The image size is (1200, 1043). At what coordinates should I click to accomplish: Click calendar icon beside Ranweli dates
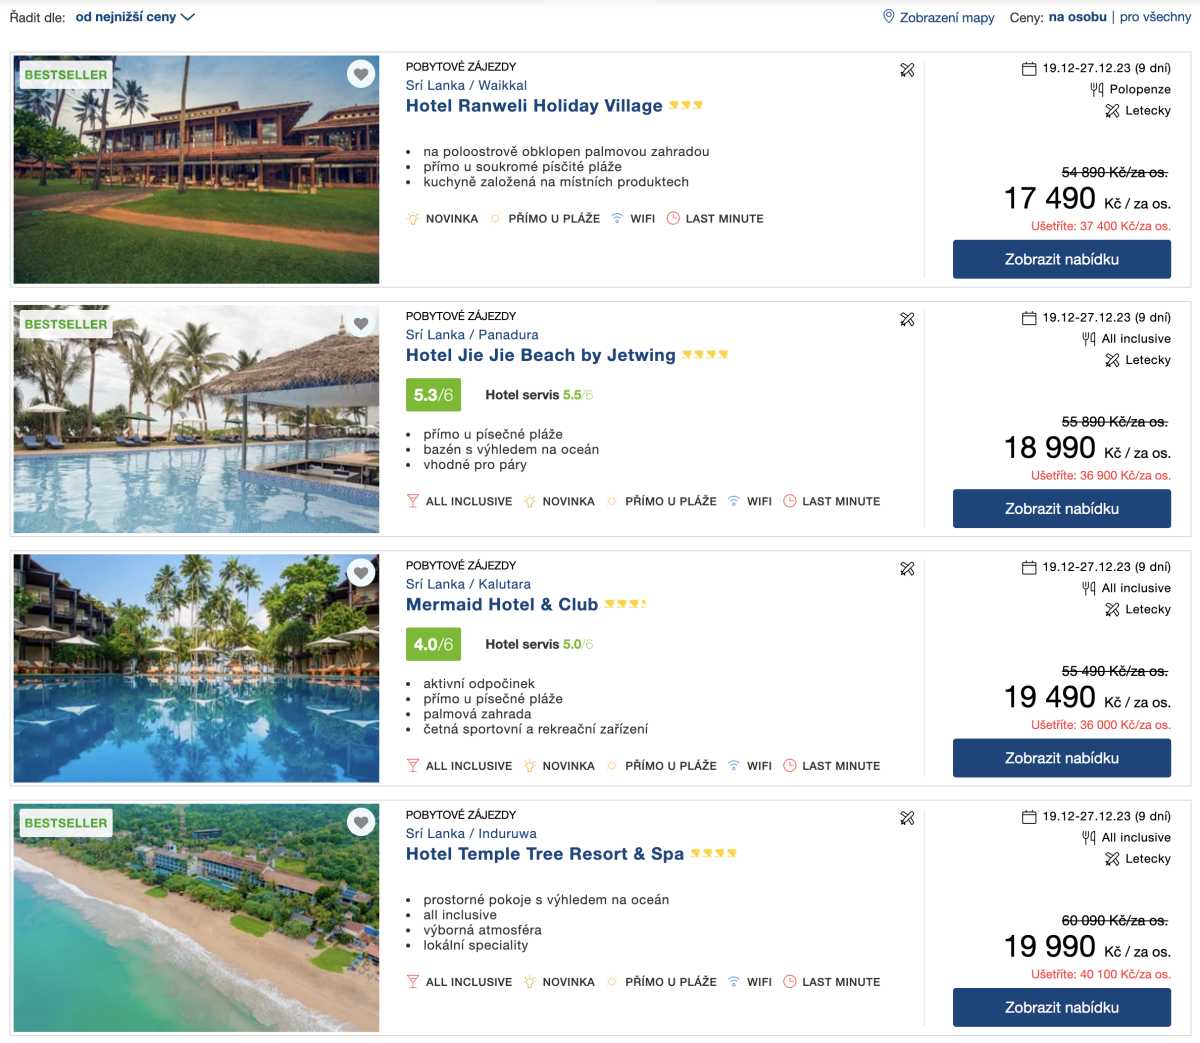(x=1029, y=69)
